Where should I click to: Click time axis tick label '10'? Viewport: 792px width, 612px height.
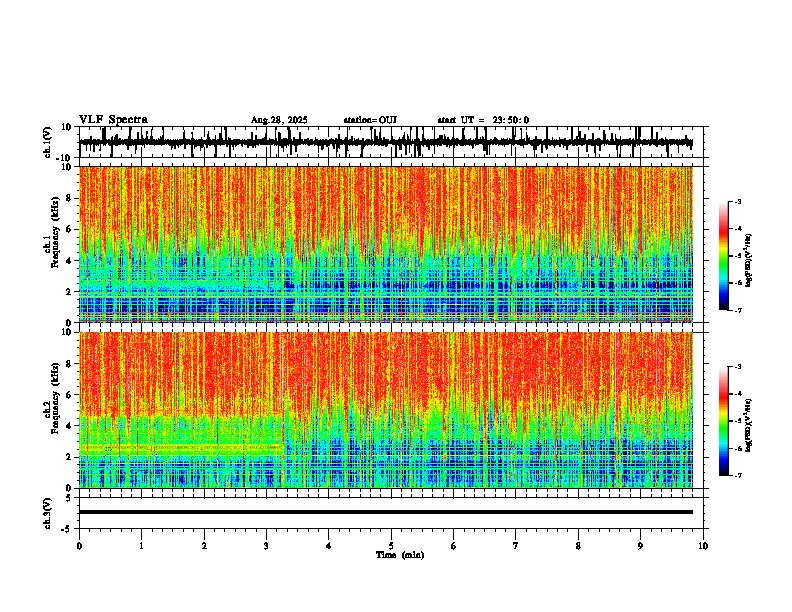[703, 546]
